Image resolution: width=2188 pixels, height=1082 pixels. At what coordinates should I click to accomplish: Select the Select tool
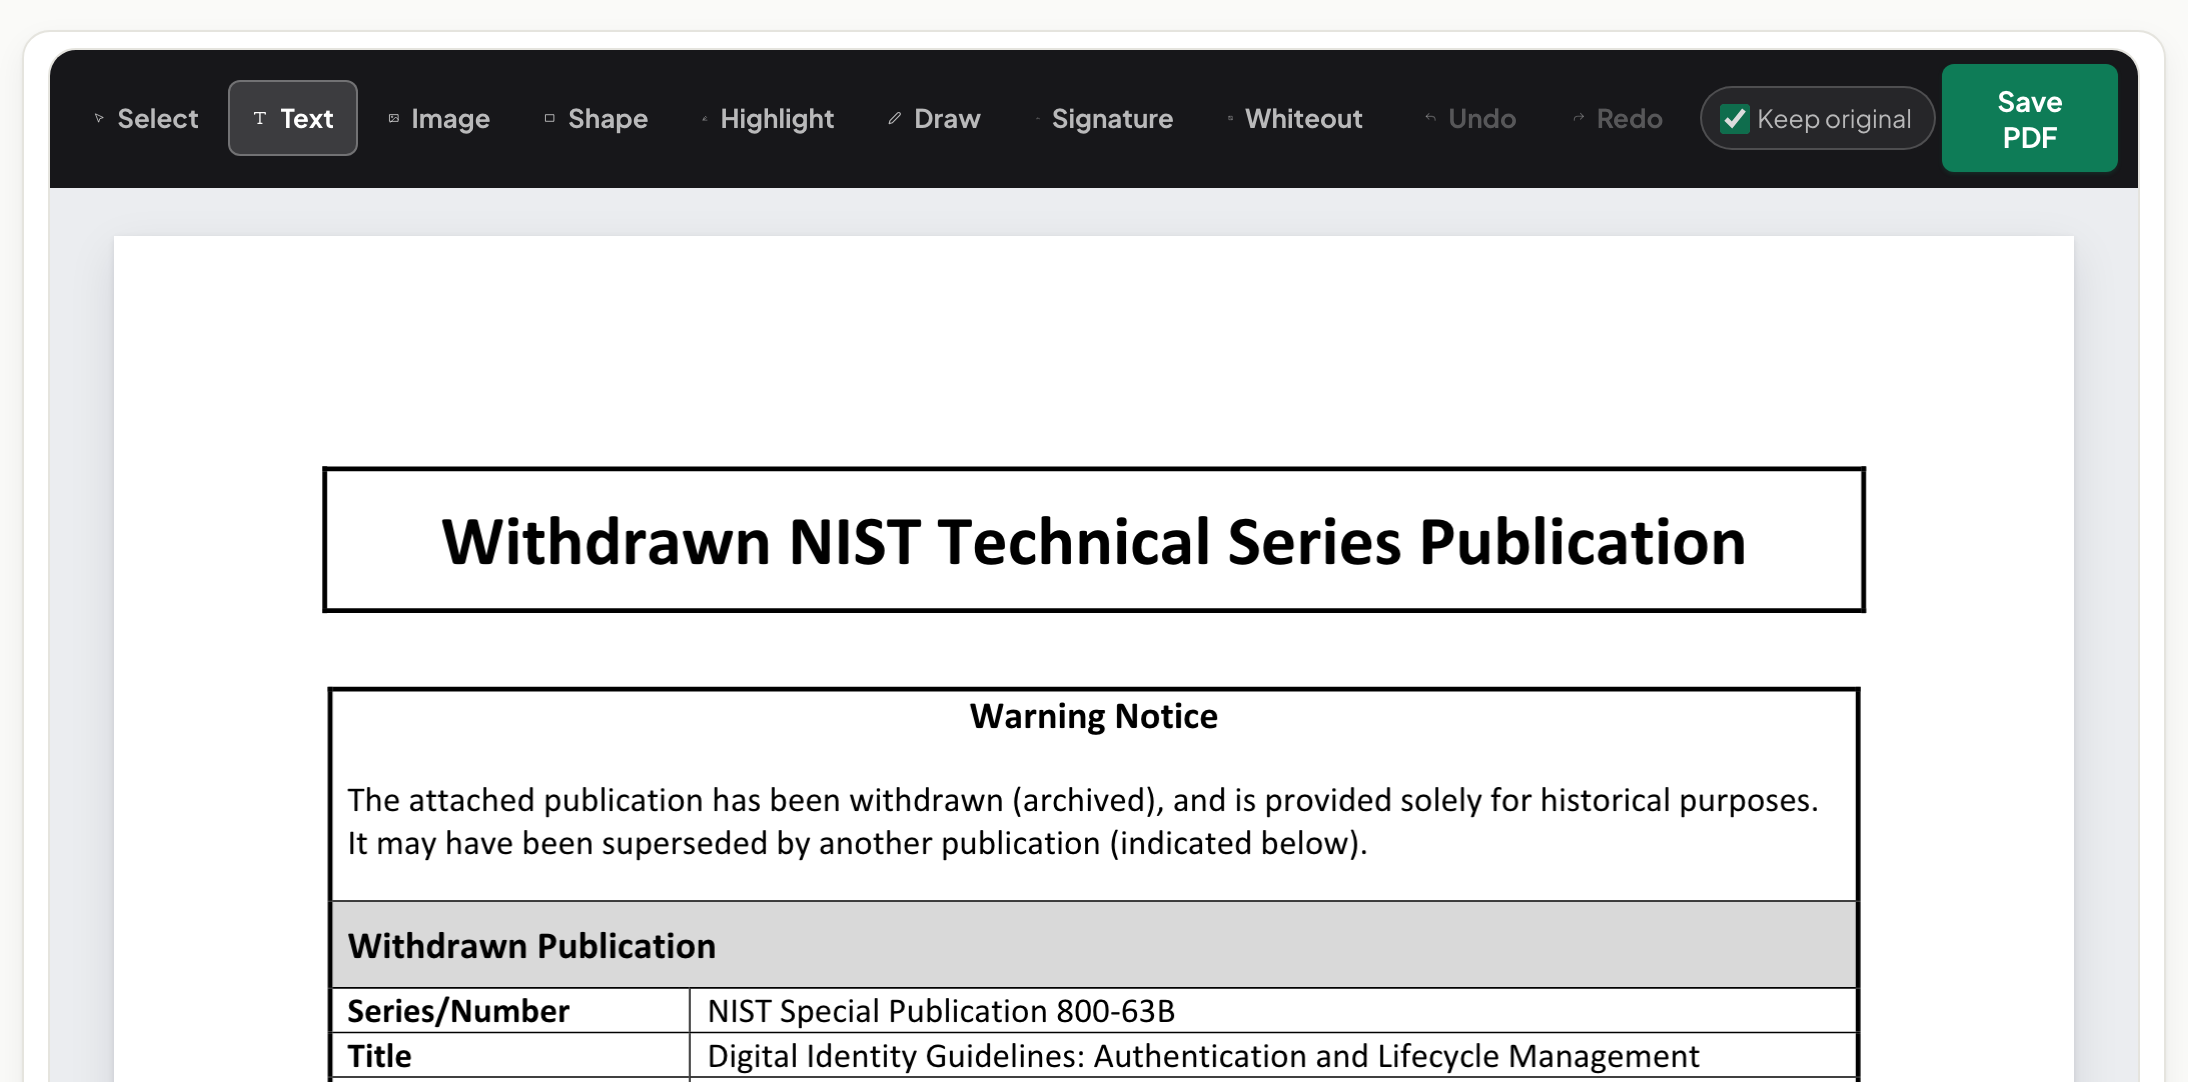146,118
